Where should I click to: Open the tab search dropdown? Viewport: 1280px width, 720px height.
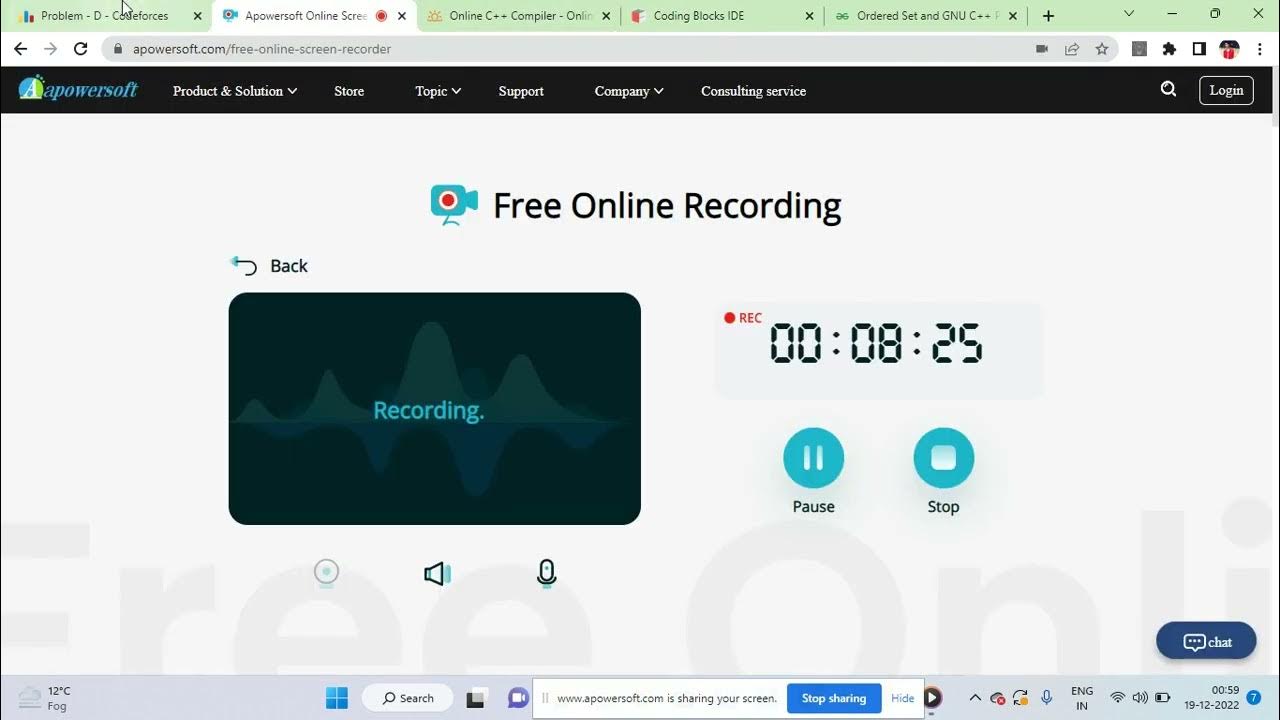click(1129, 14)
